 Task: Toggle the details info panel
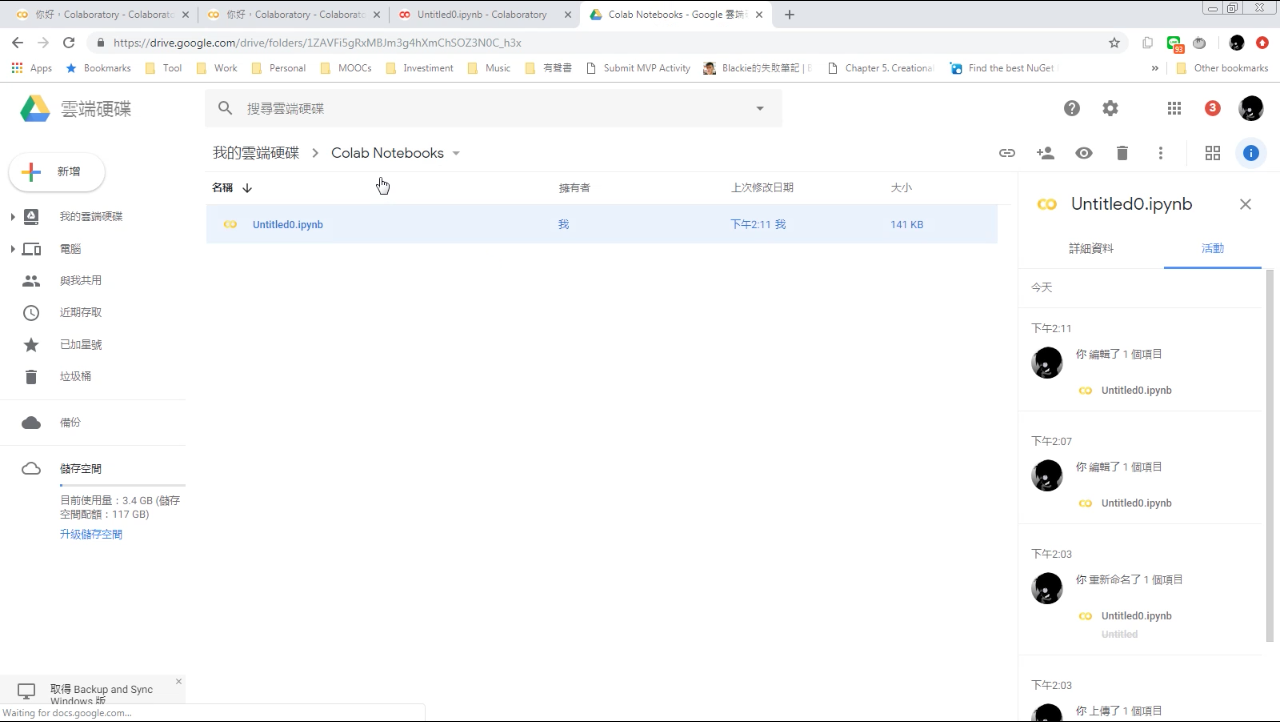[1251, 153]
